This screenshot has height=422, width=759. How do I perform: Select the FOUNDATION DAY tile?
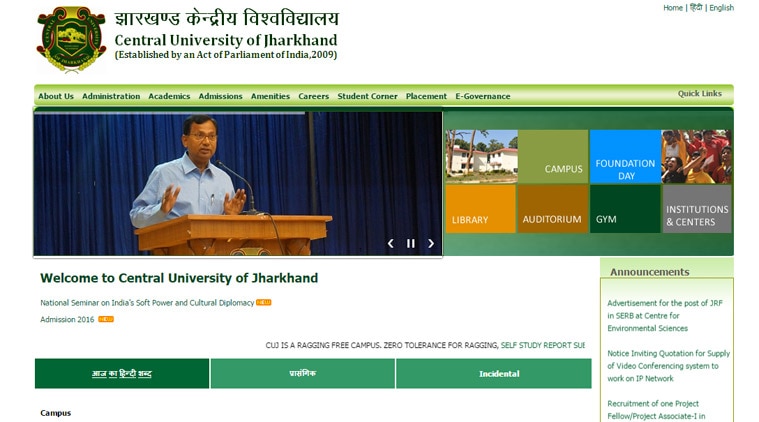(x=625, y=156)
